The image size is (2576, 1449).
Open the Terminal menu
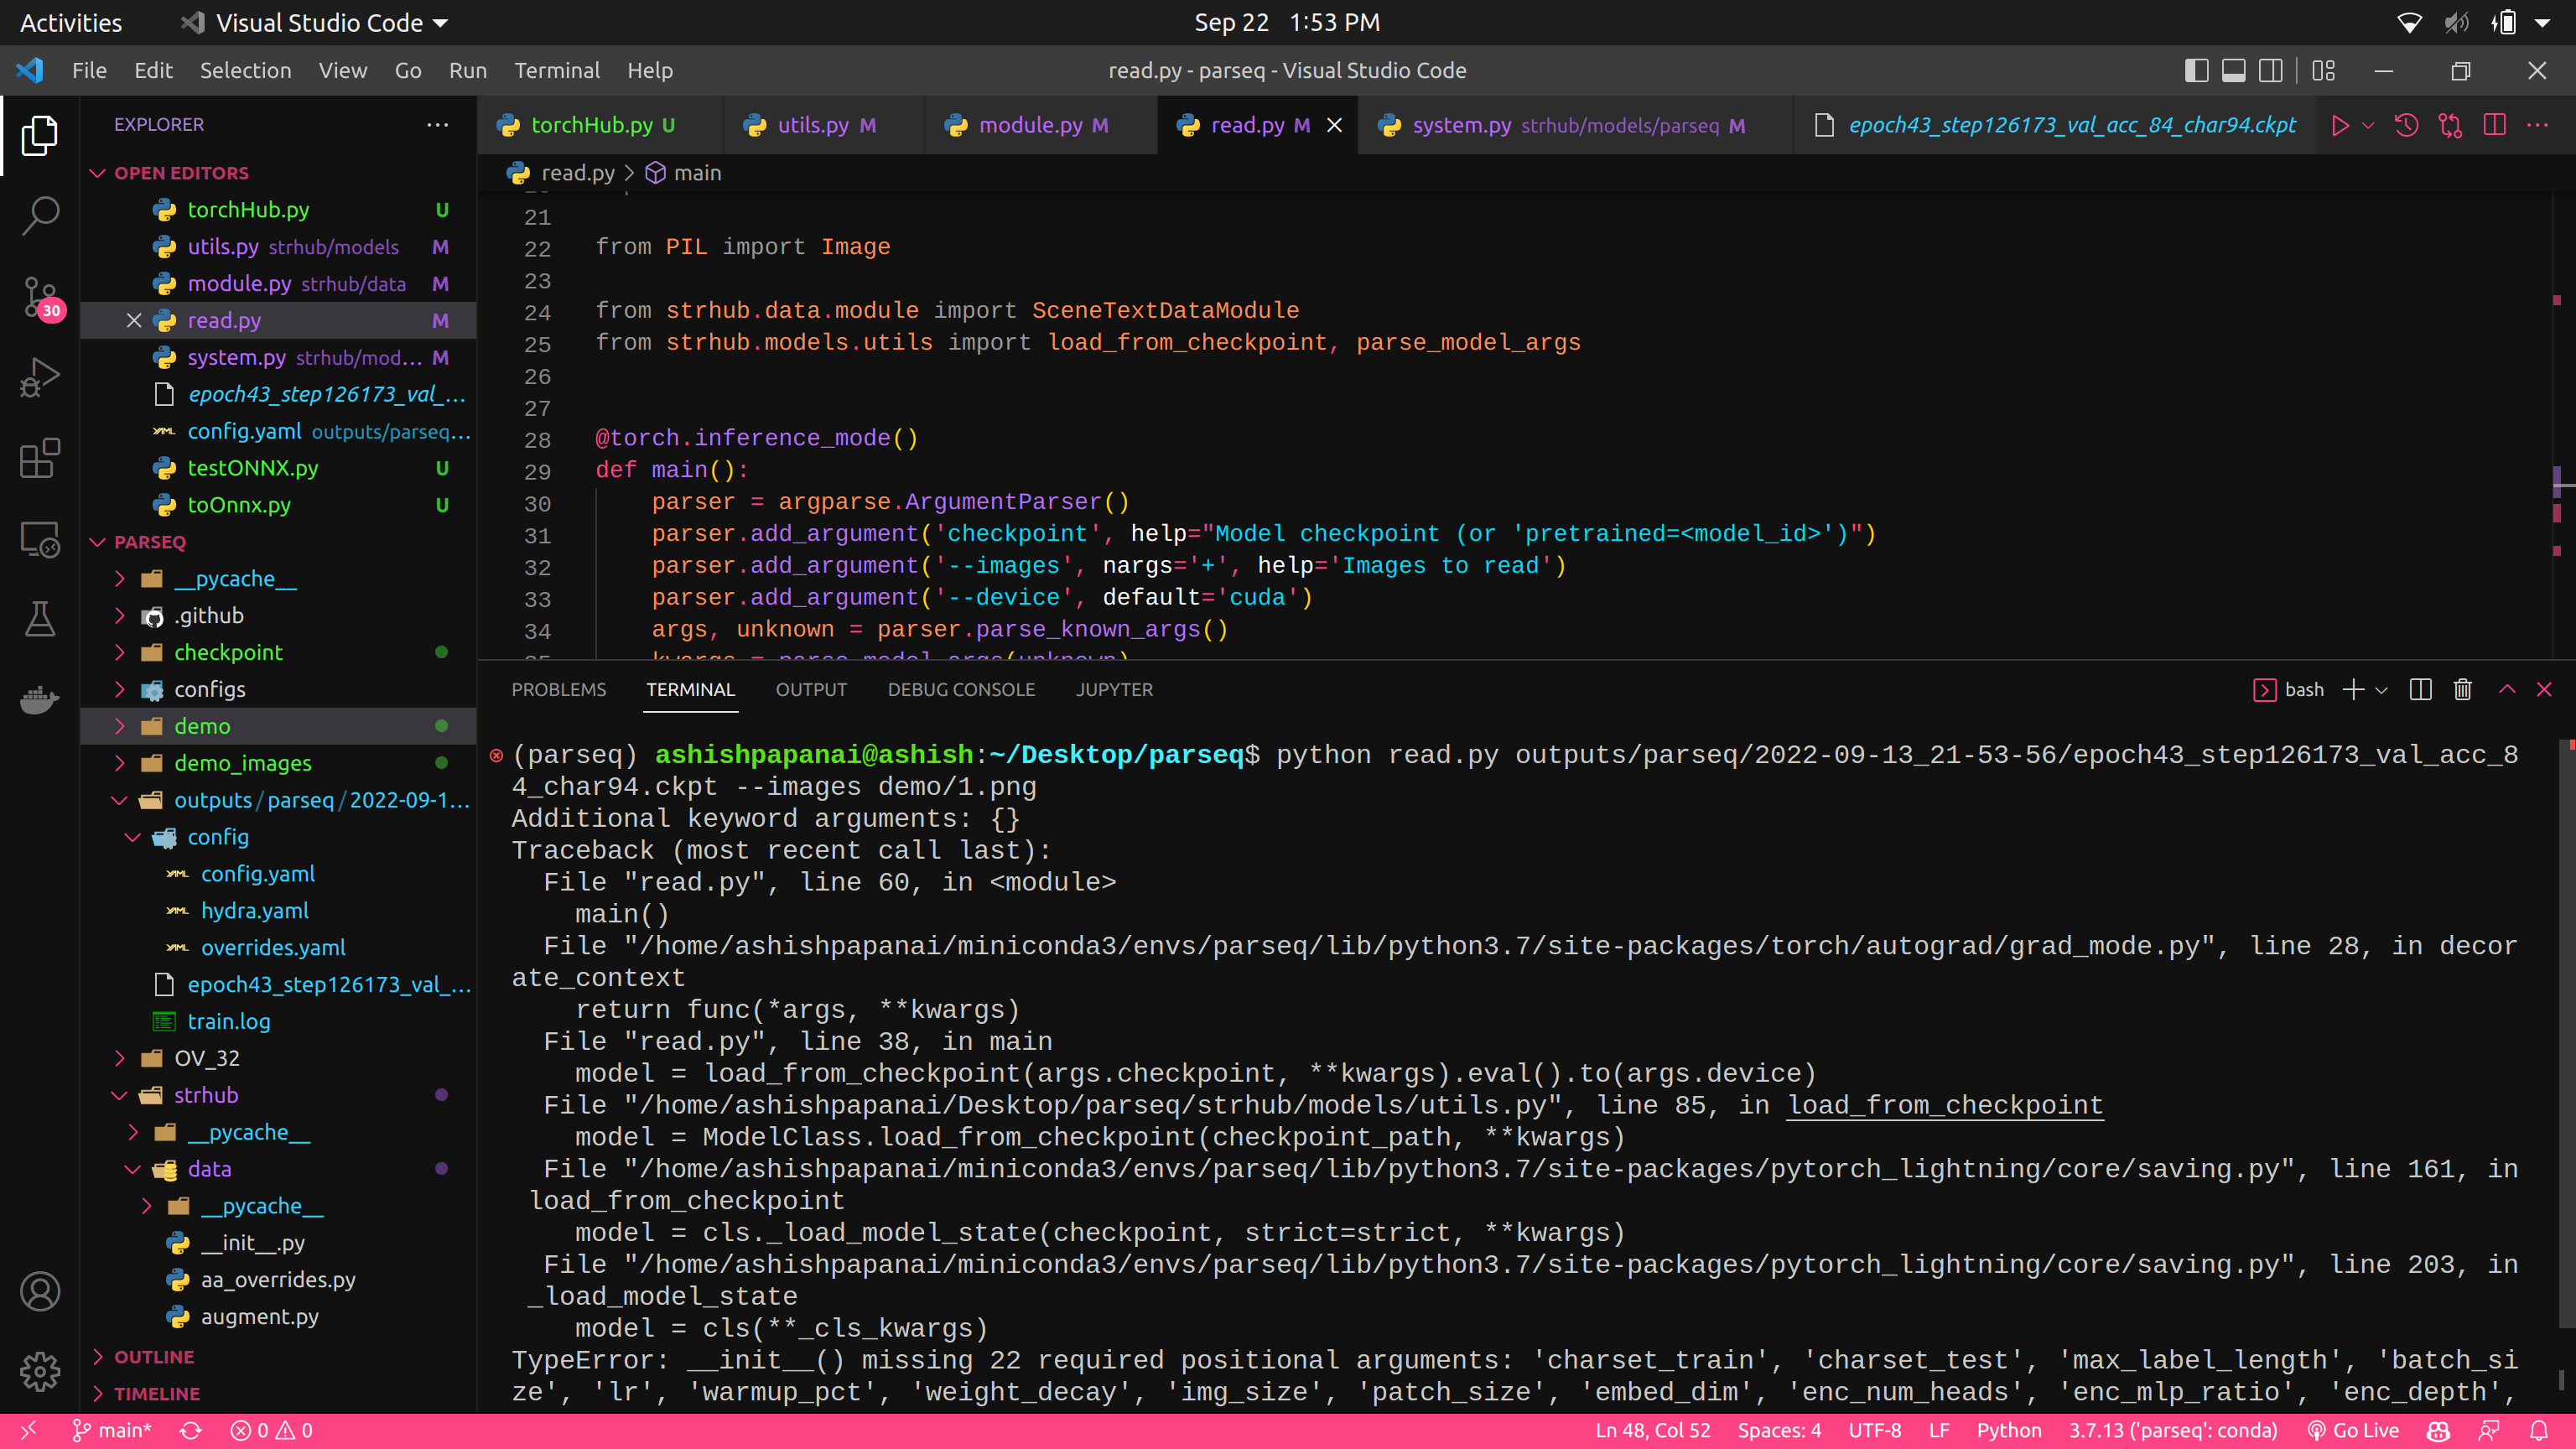pyautogui.click(x=556, y=71)
